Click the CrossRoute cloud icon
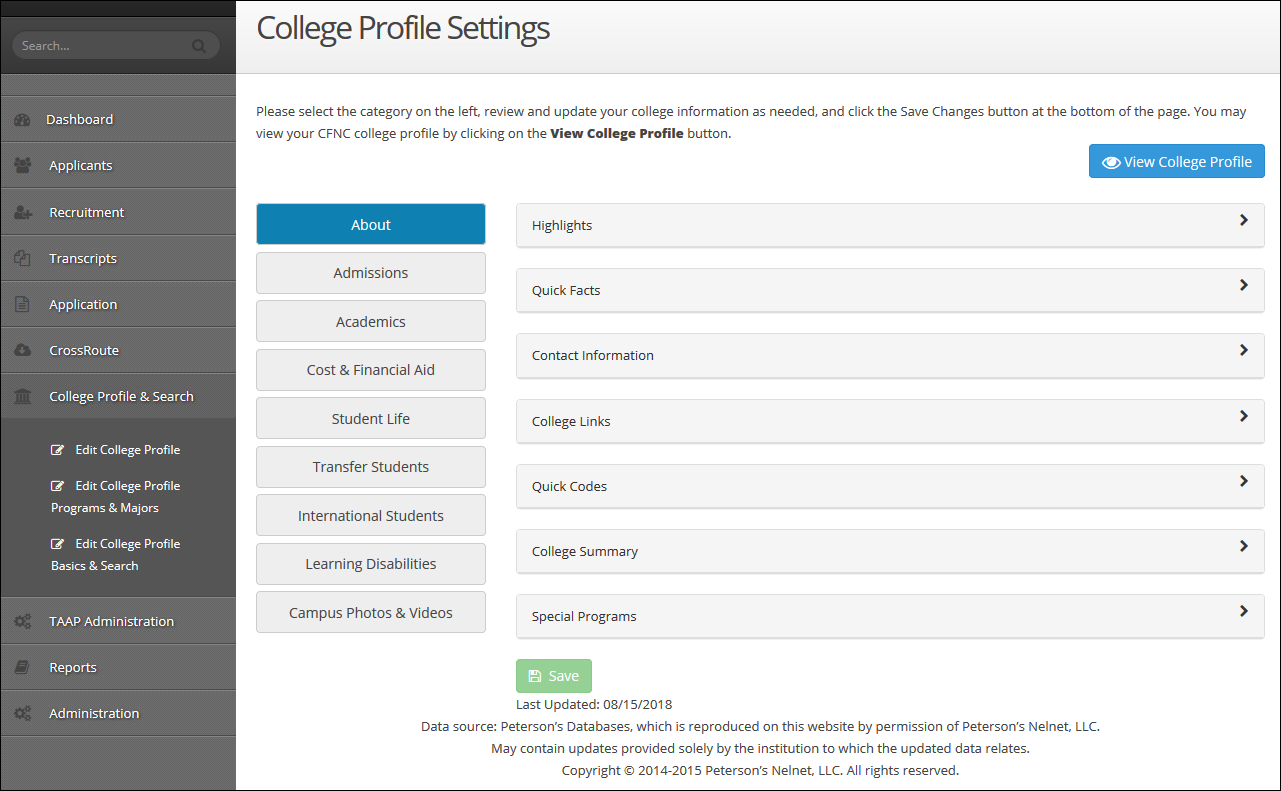The width and height of the screenshot is (1281, 791). click(x=22, y=350)
